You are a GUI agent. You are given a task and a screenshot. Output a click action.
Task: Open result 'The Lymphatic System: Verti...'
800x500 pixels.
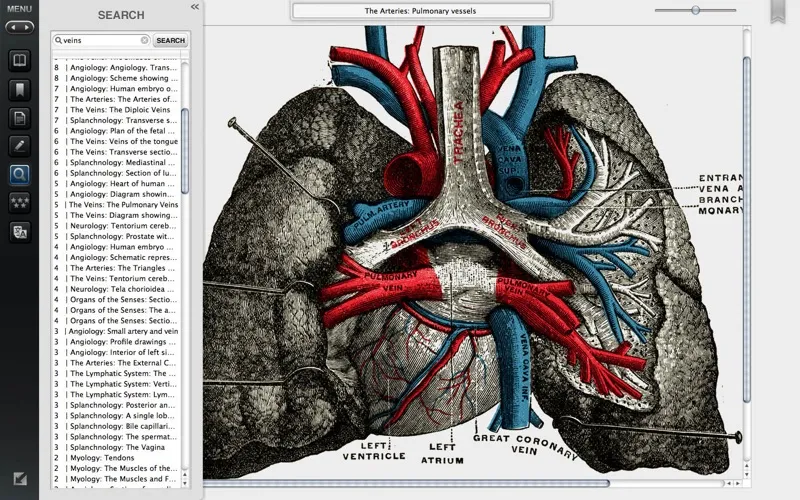tap(116, 384)
